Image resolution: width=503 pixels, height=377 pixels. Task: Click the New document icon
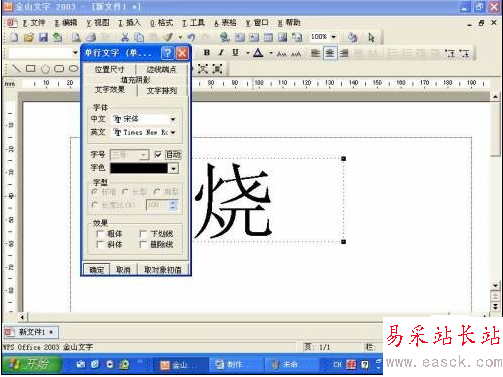pyautogui.click(x=14, y=37)
